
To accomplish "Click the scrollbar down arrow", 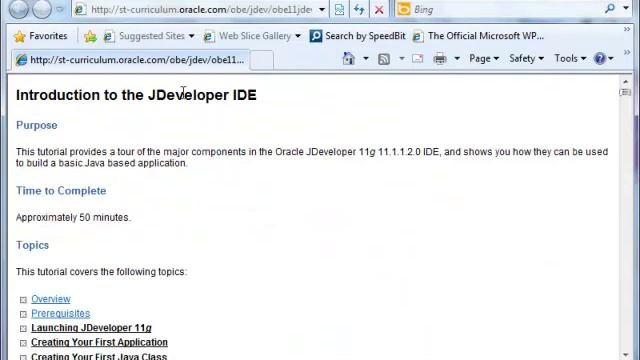I will pyautogui.click(x=626, y=355).
